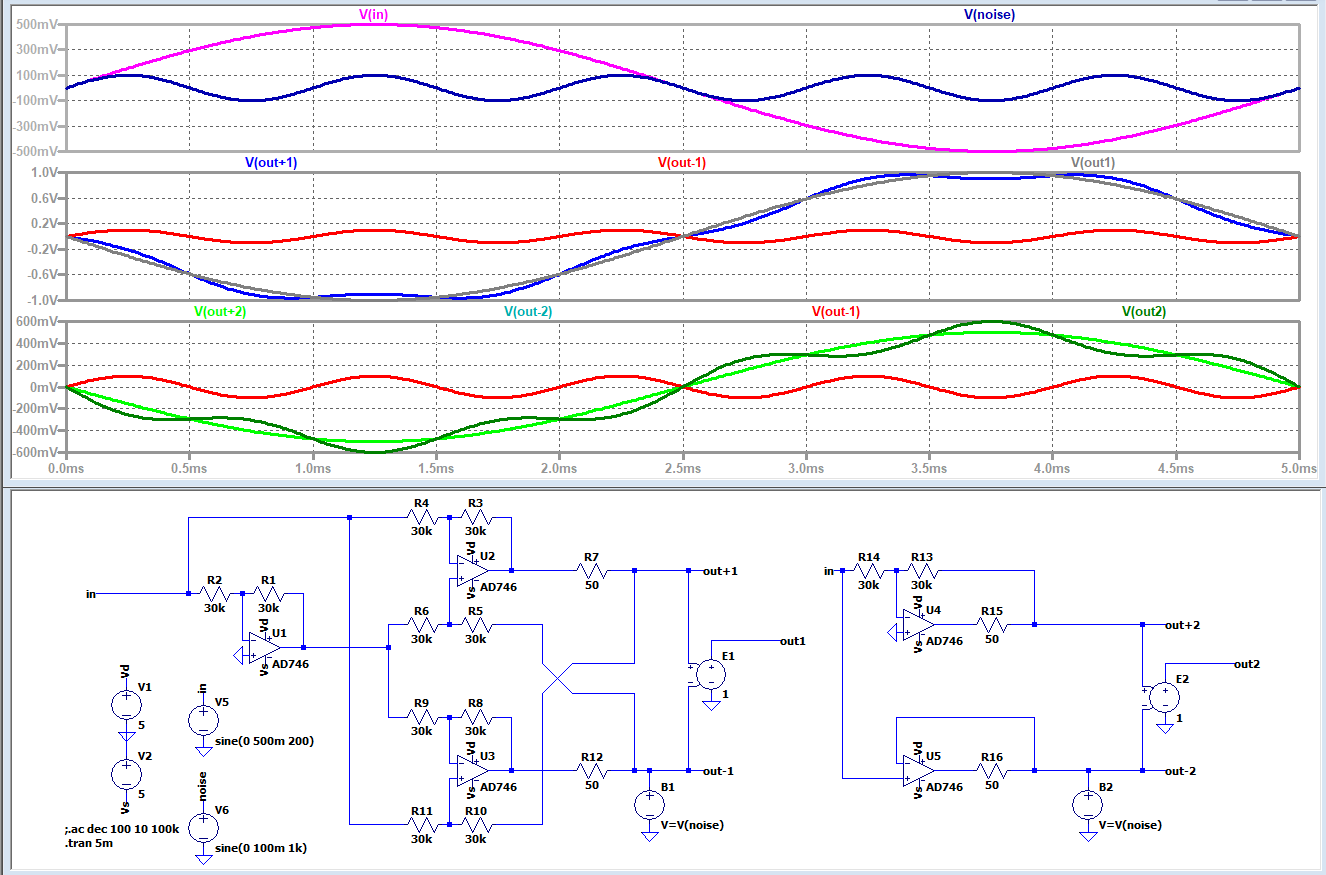Click the V=V(noise) text under B2
Screen dimensions: 1326x875
[1130, 825]
